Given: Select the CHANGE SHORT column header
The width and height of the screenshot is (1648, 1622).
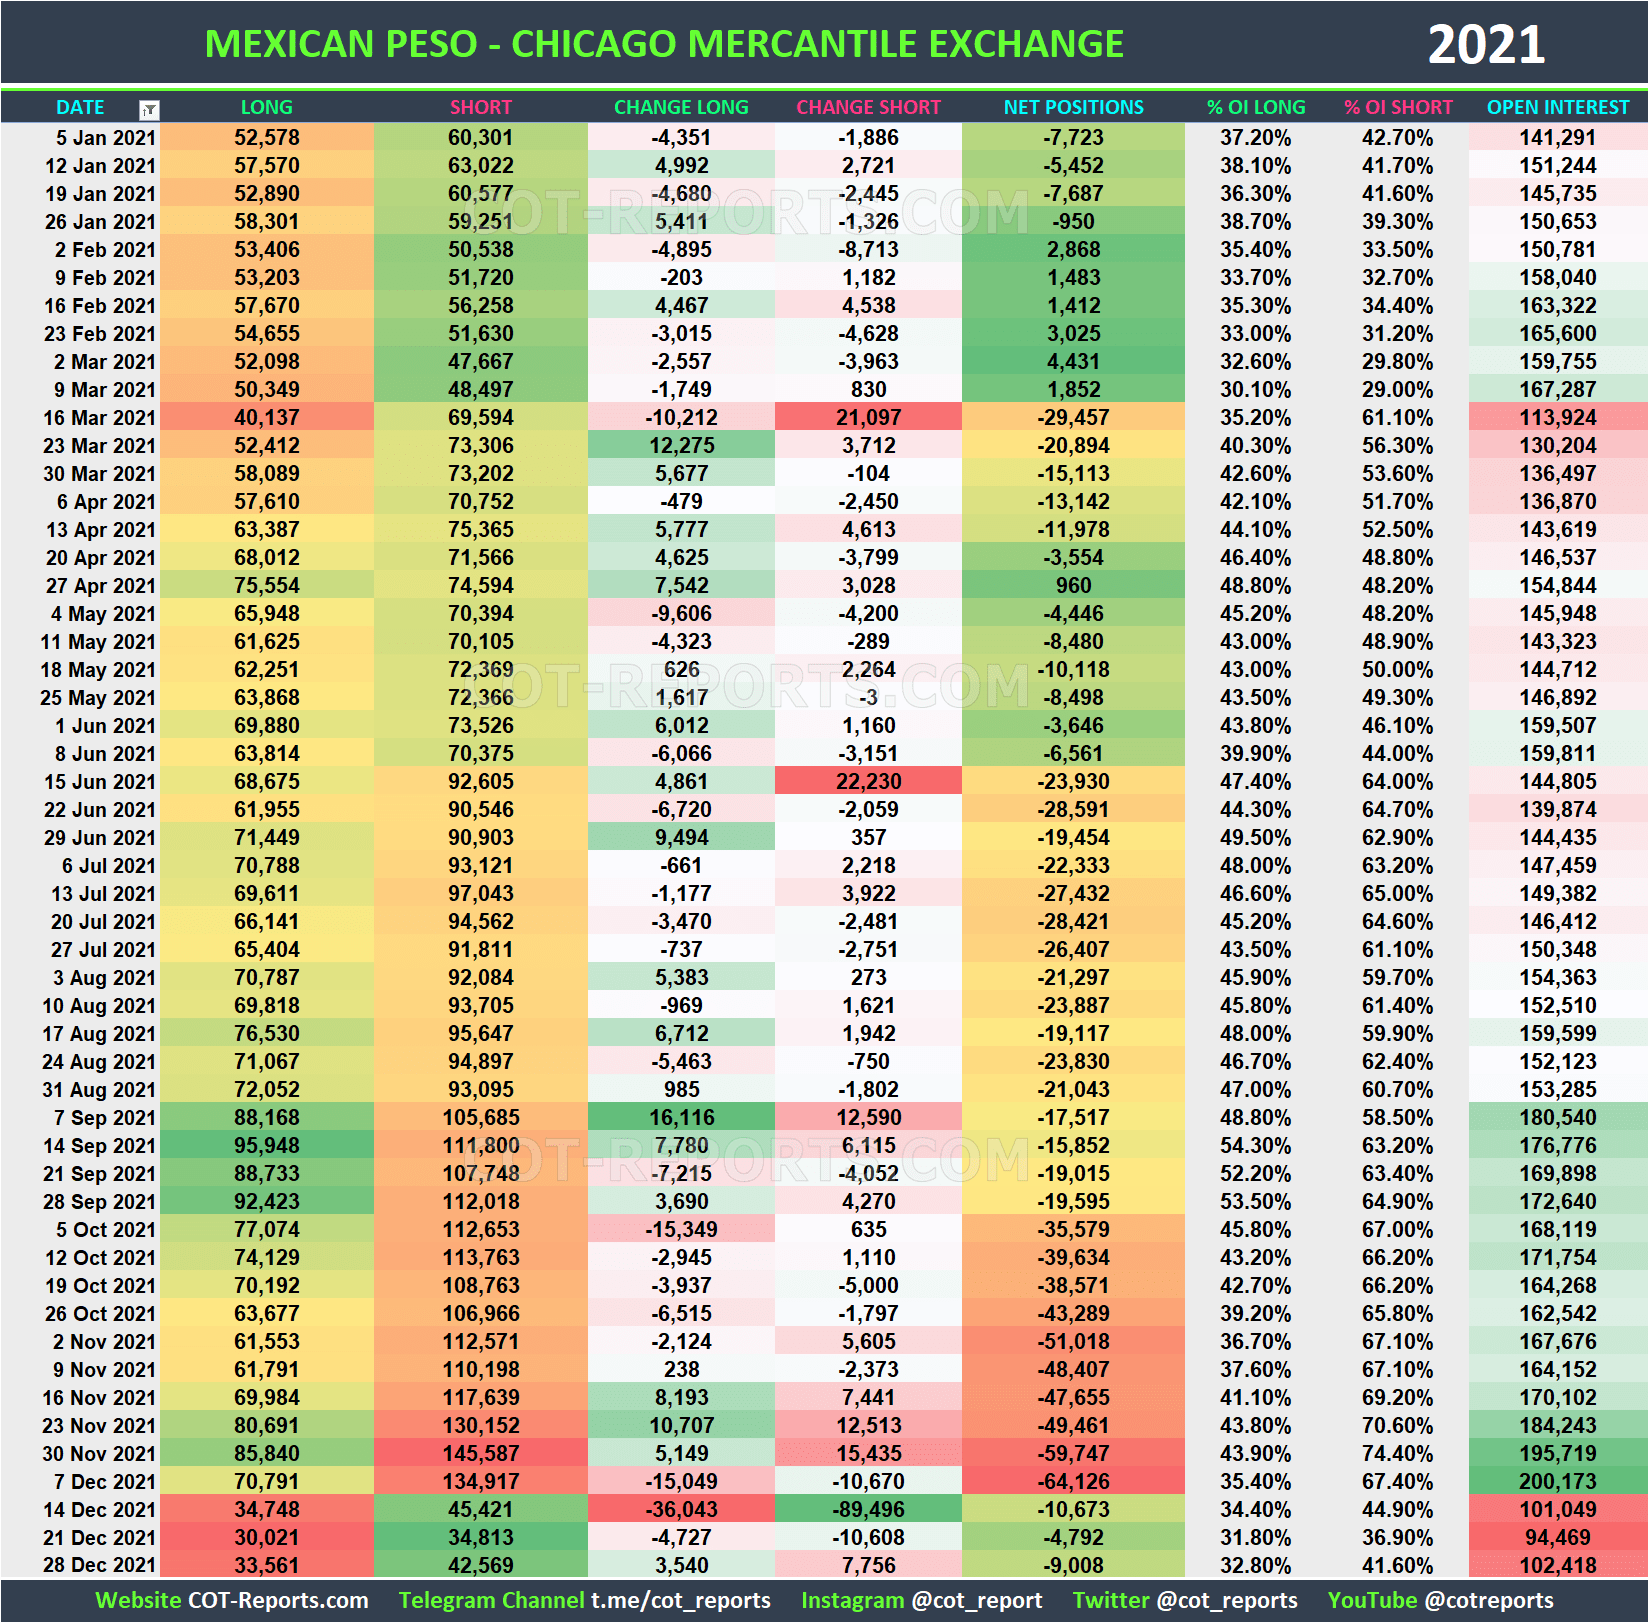Looking at the screenshot, I should click(x=868, y=107).
